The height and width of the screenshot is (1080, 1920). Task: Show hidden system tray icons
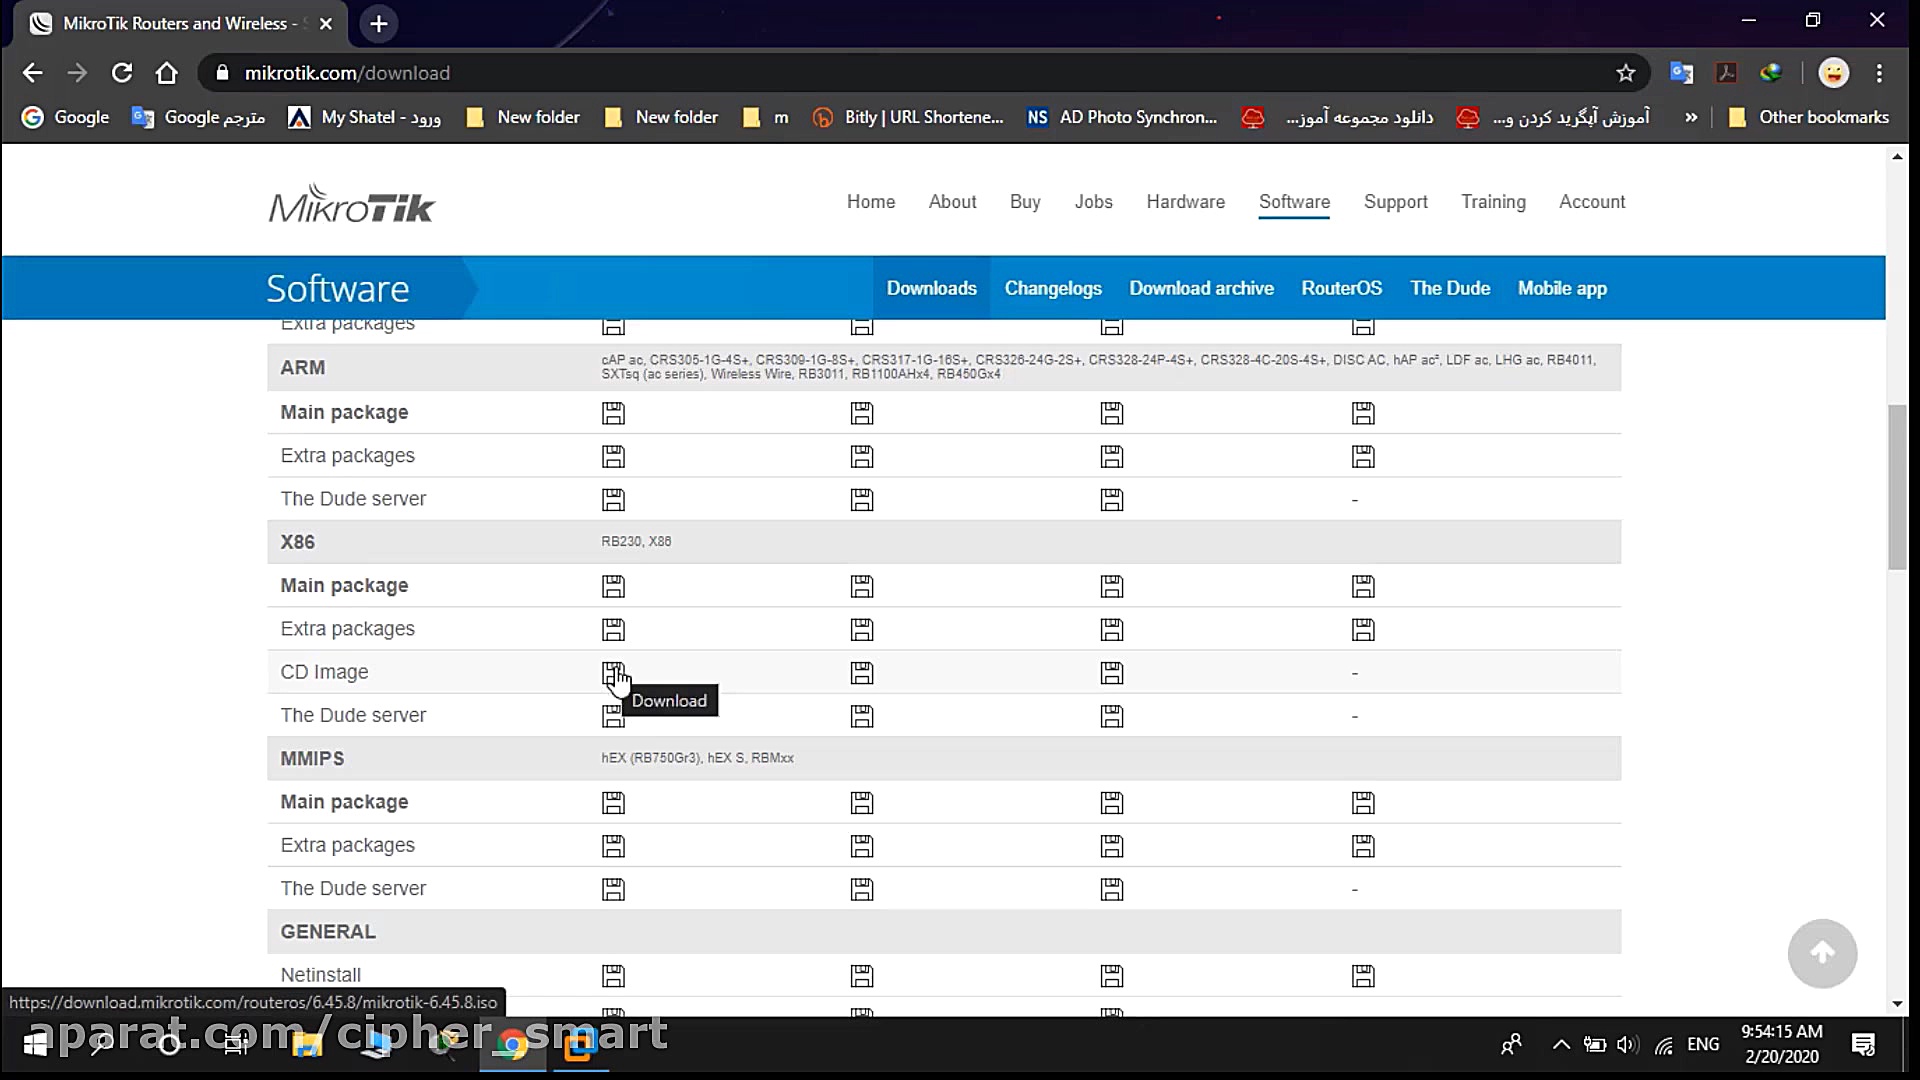pos(1560,1045)
